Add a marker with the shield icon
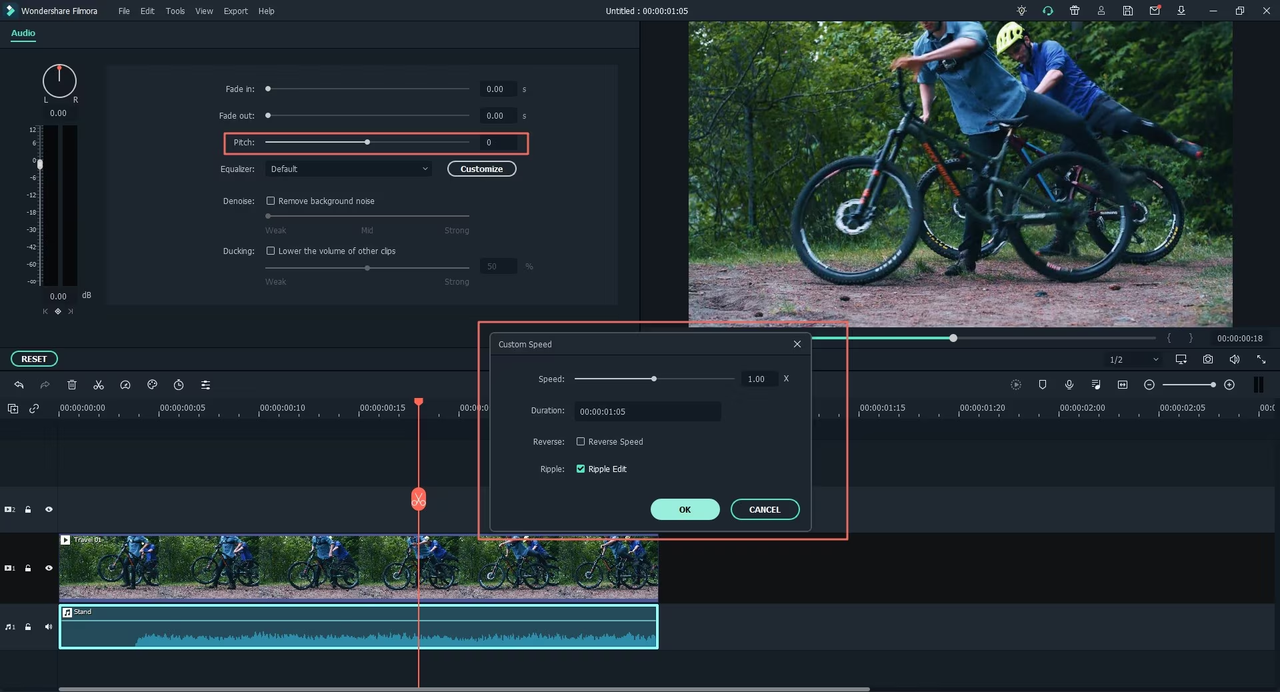The height and width of the screenshot is (692, 1280). pos(1042,385)
